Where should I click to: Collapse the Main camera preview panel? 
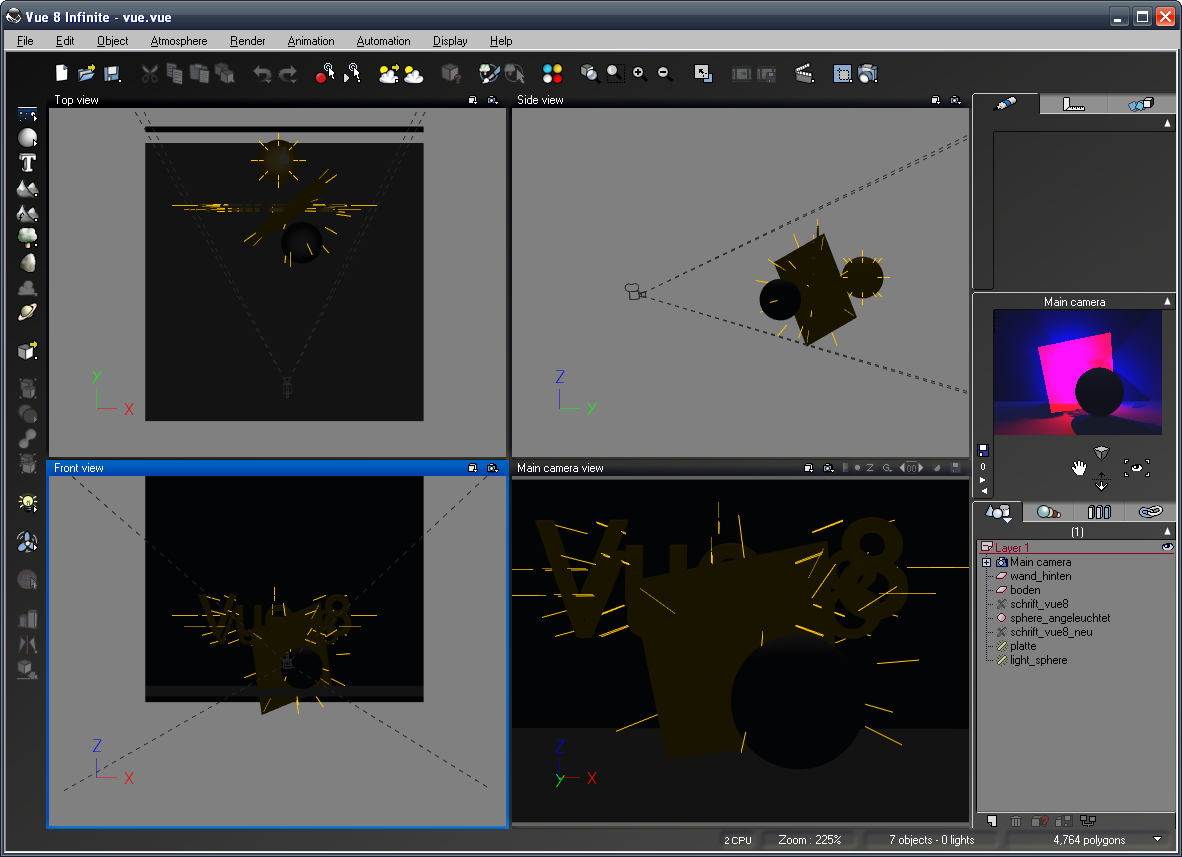coord(1167,301)
